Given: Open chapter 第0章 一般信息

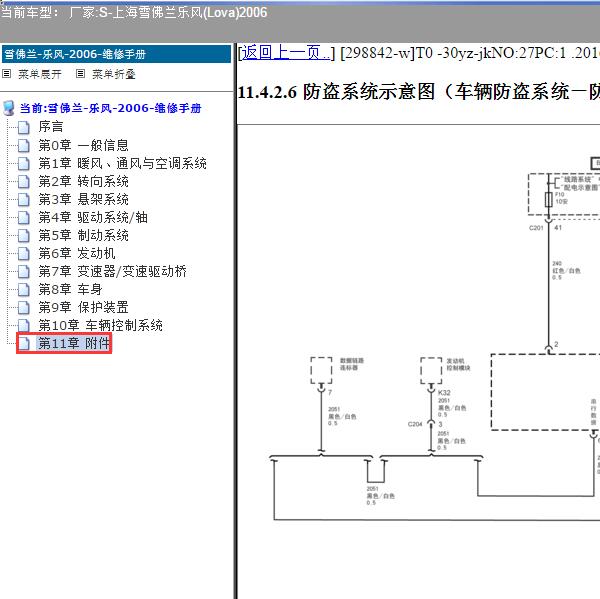Looking at the screenshot, I should tap(83, 145).
